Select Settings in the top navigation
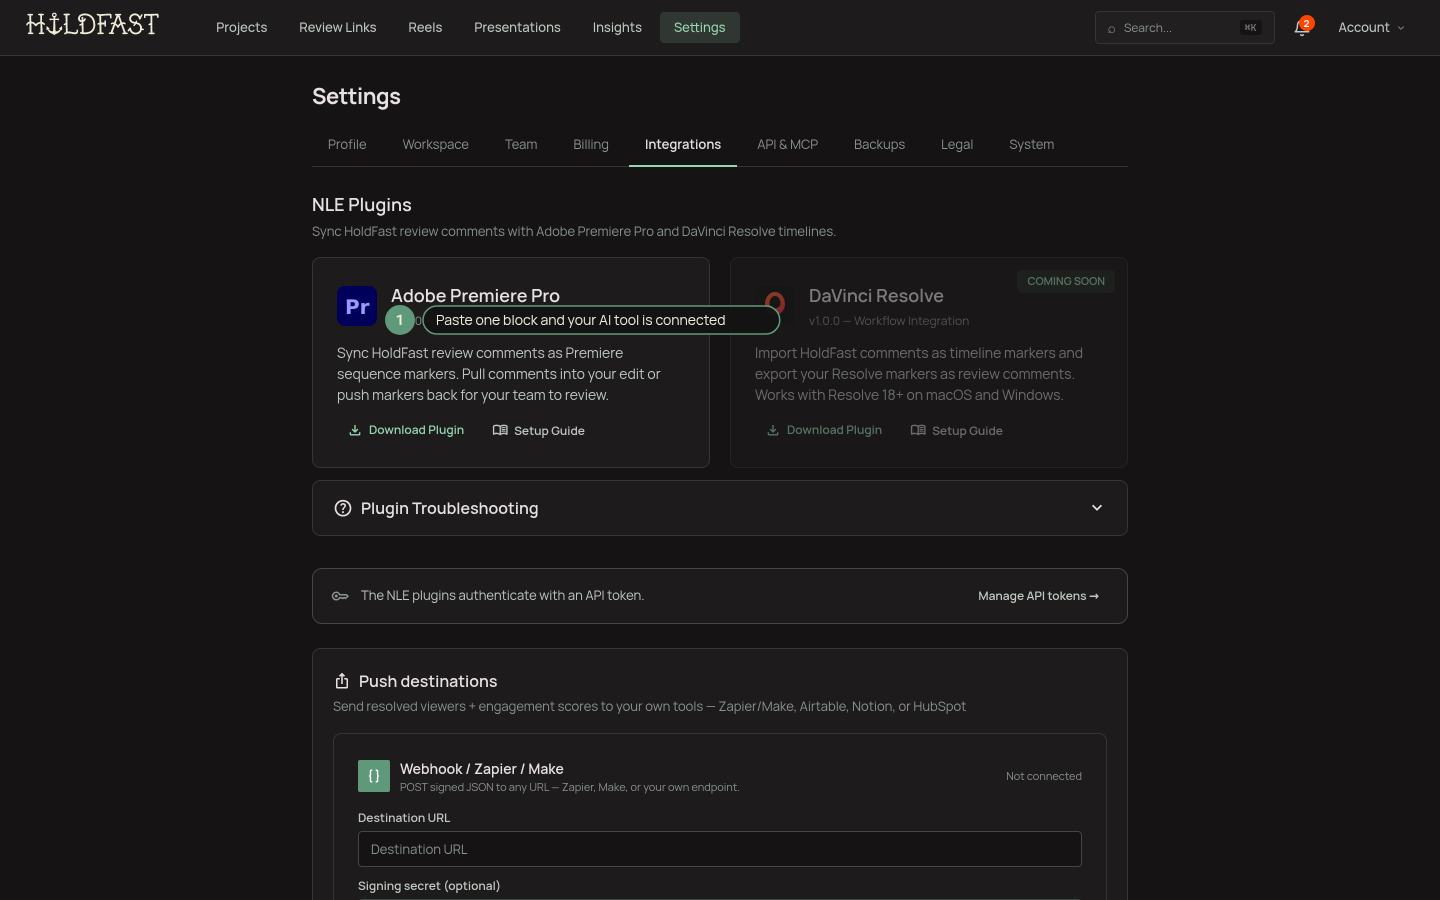This screenshot has width=1440, height=900. (699, 27)
